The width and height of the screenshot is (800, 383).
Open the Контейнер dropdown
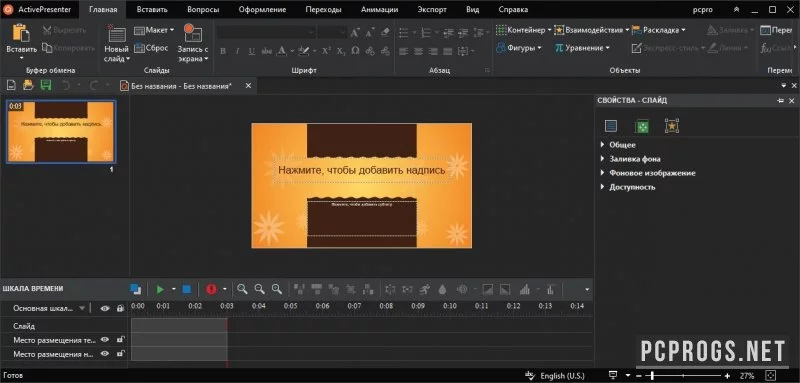click(x=524, y=30)
